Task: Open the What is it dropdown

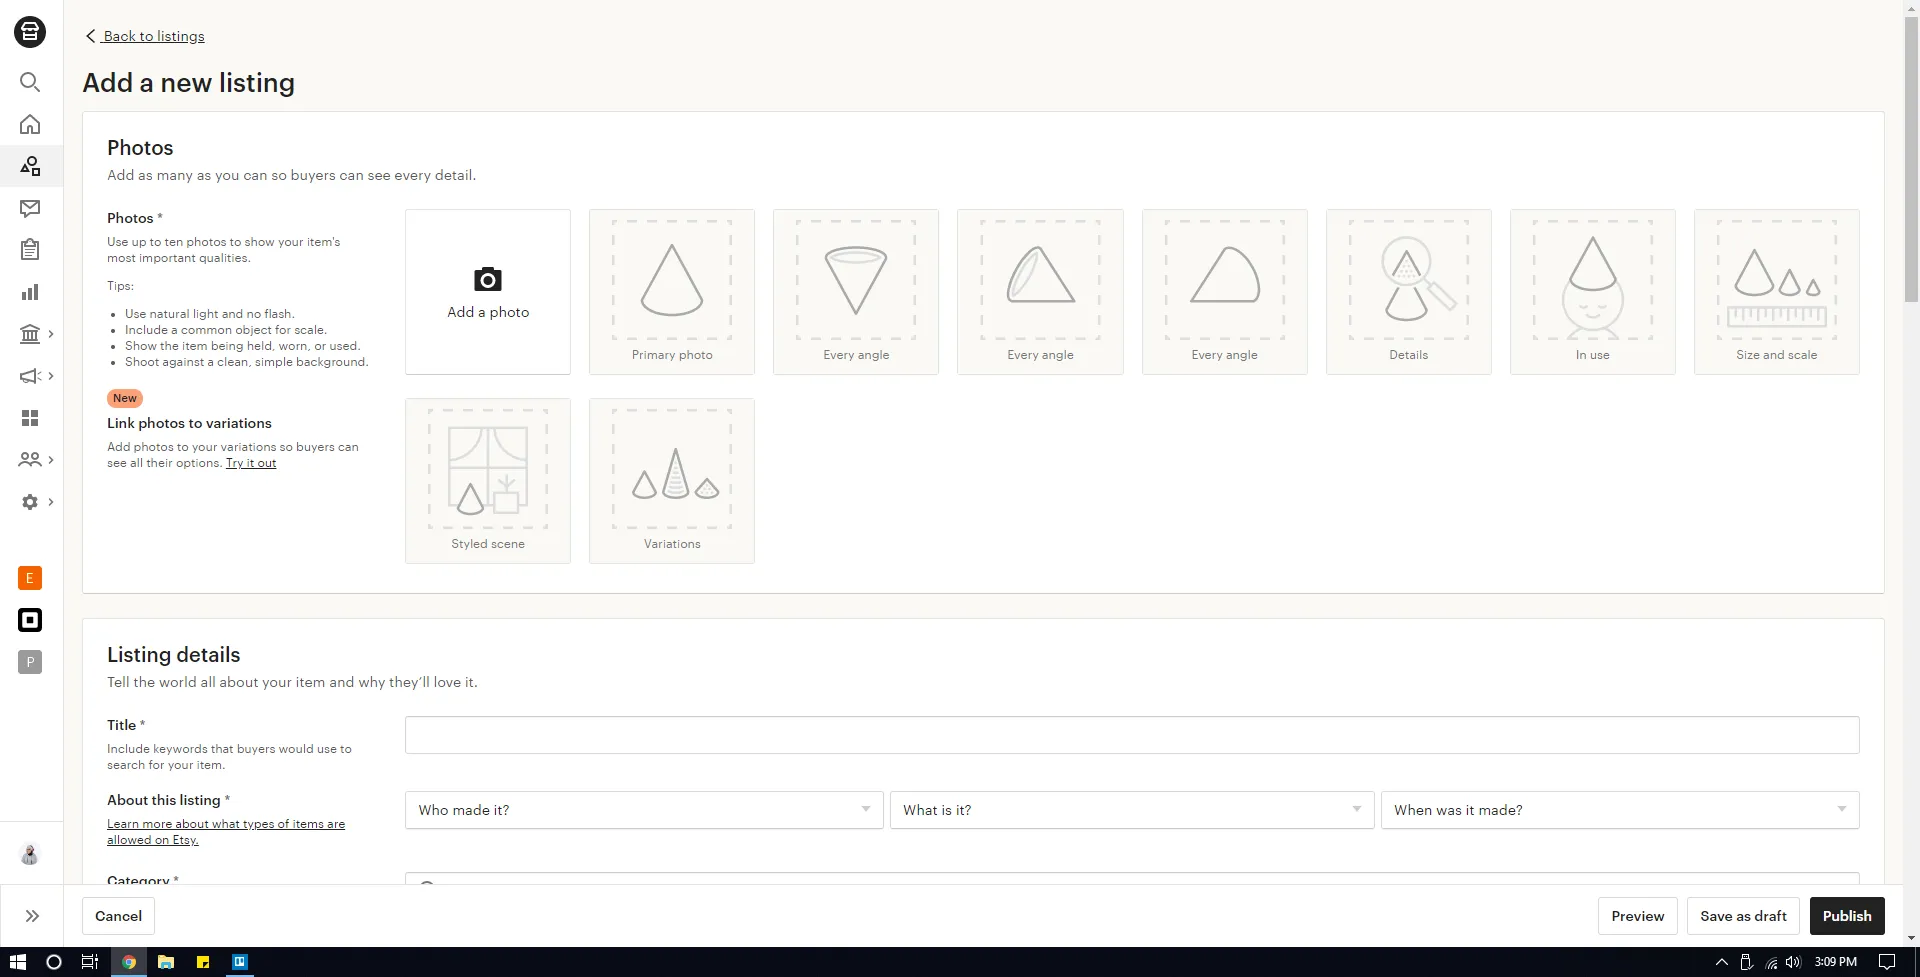Action: [x=1132, y=810]
